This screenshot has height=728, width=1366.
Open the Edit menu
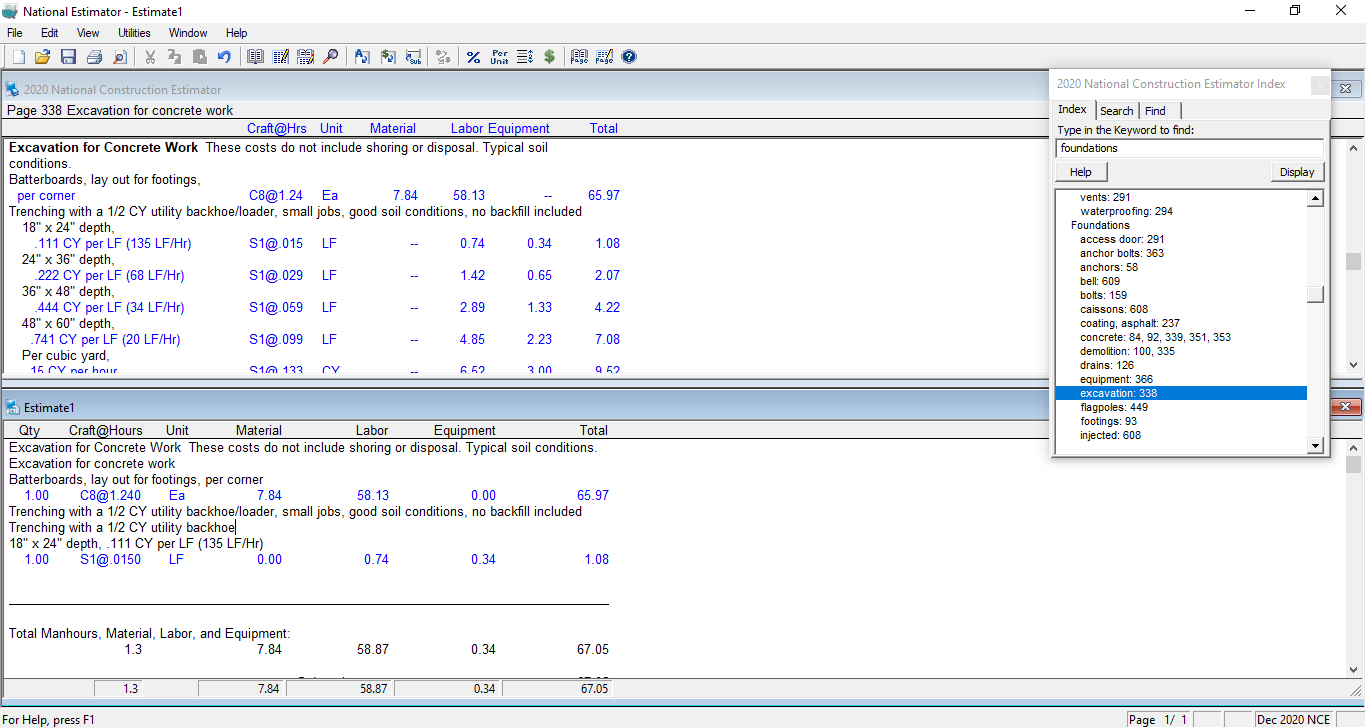click(50, 33)
